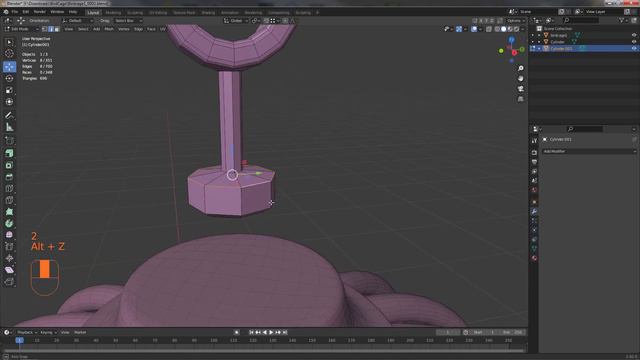640x360 pixels.
Task: Select the Cursor tool in left toolbar
Action: [9, 53]
